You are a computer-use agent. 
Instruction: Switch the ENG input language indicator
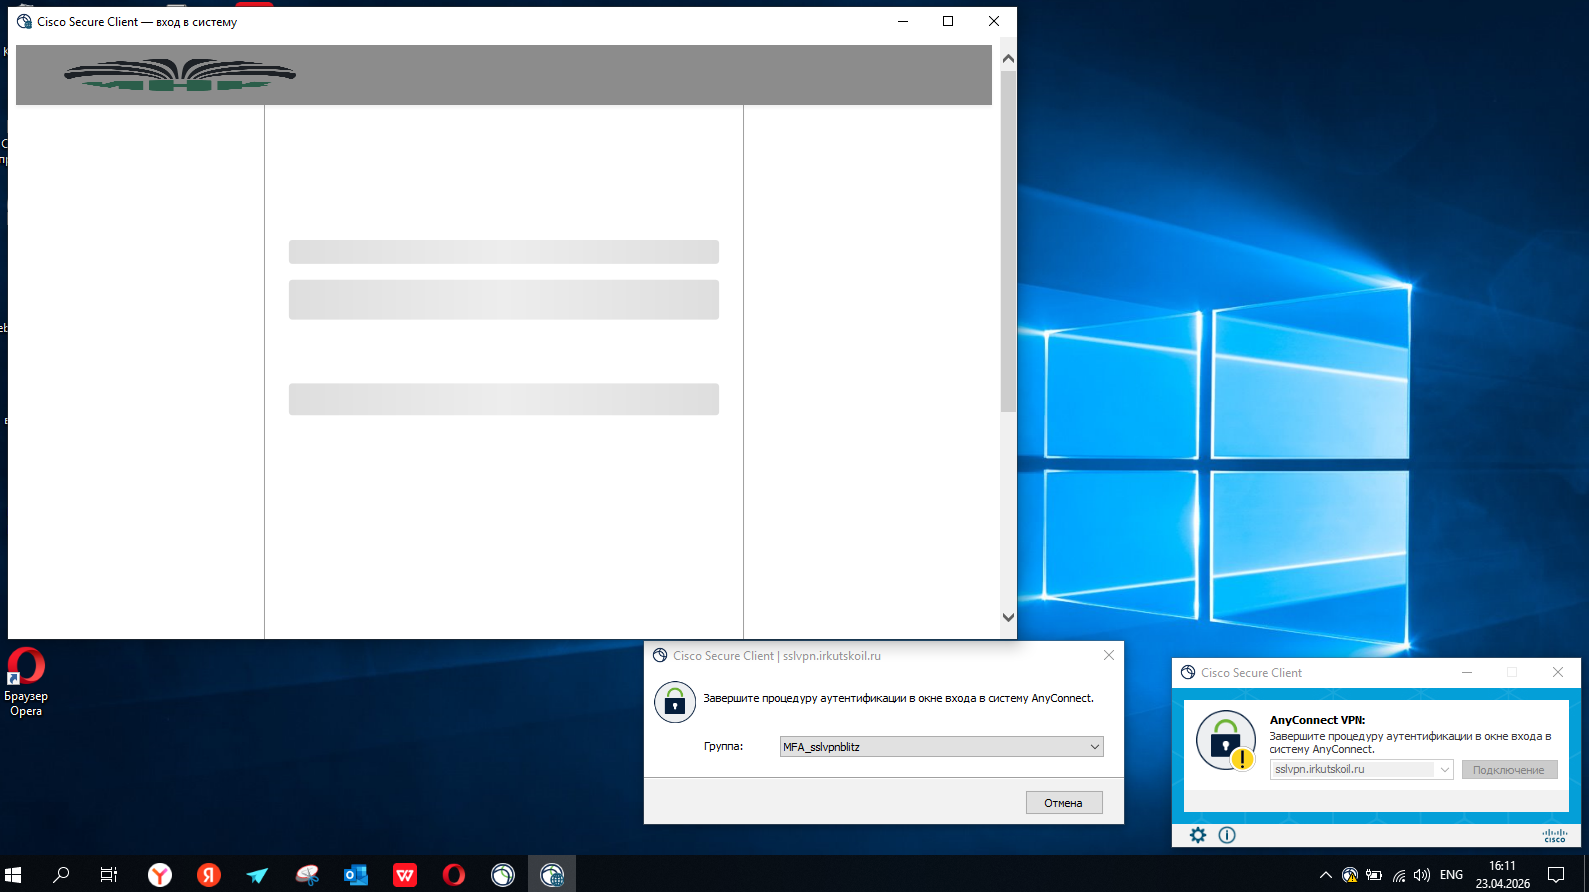(x=1452, y=875)
